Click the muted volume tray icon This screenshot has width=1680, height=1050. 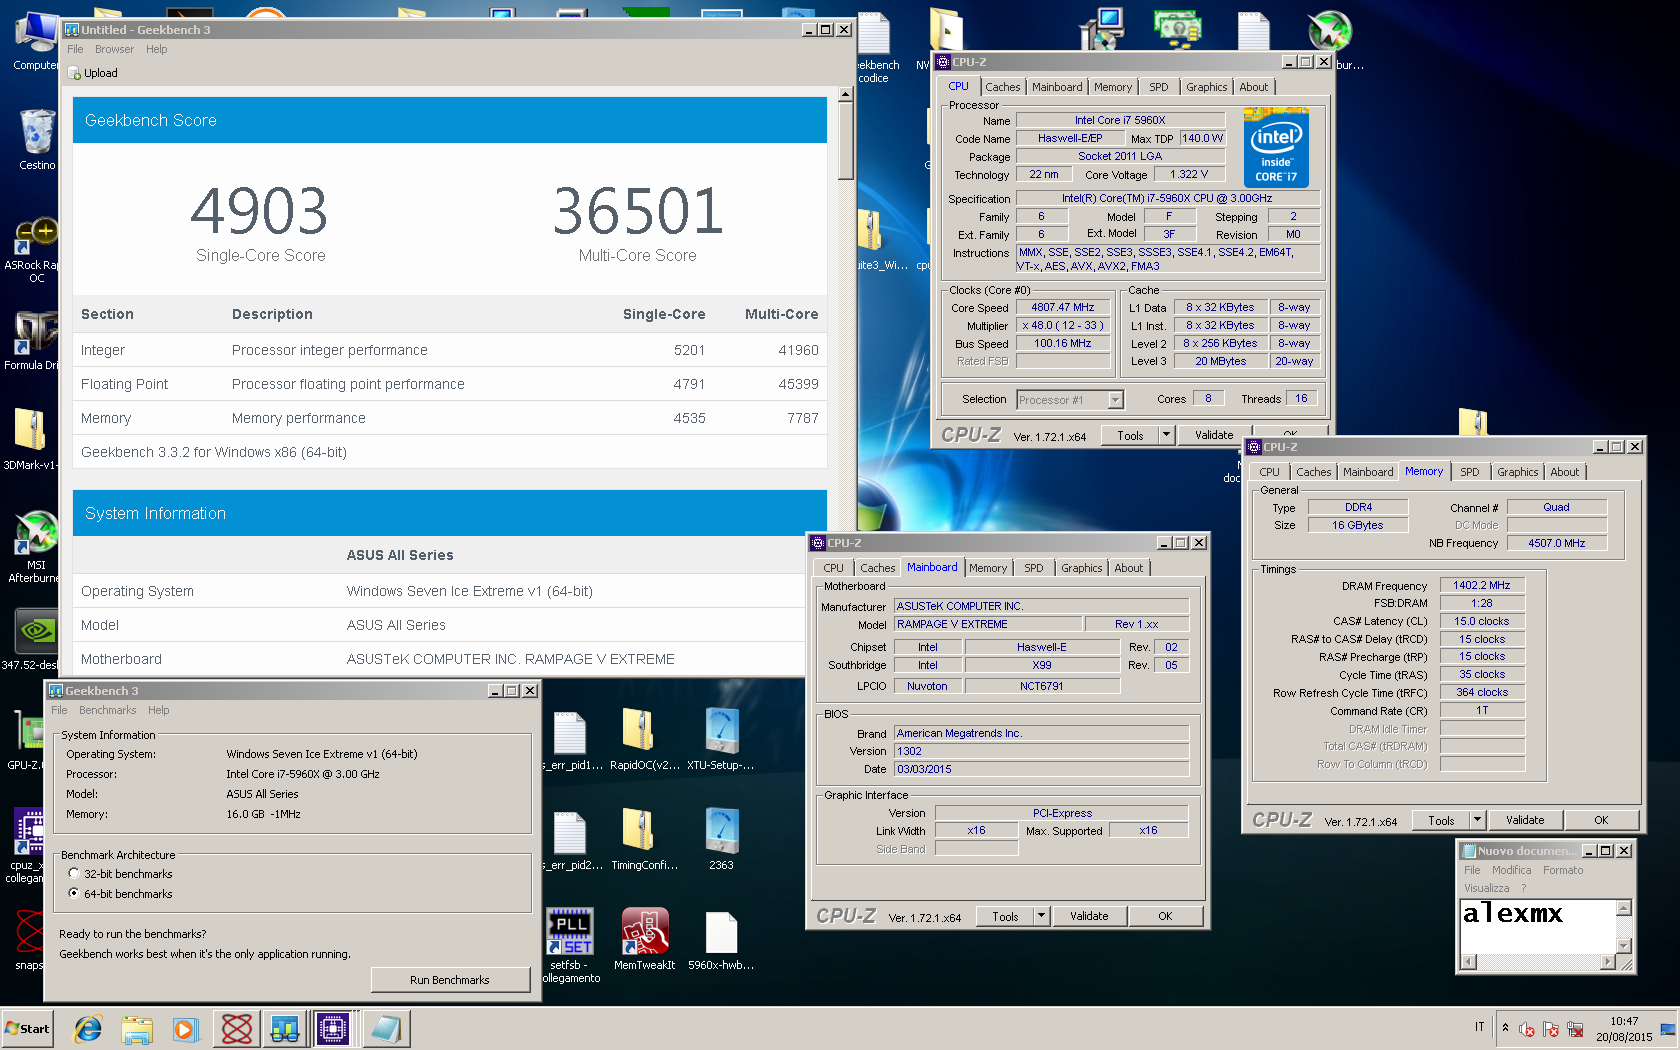click(x=1527, y=1029)
